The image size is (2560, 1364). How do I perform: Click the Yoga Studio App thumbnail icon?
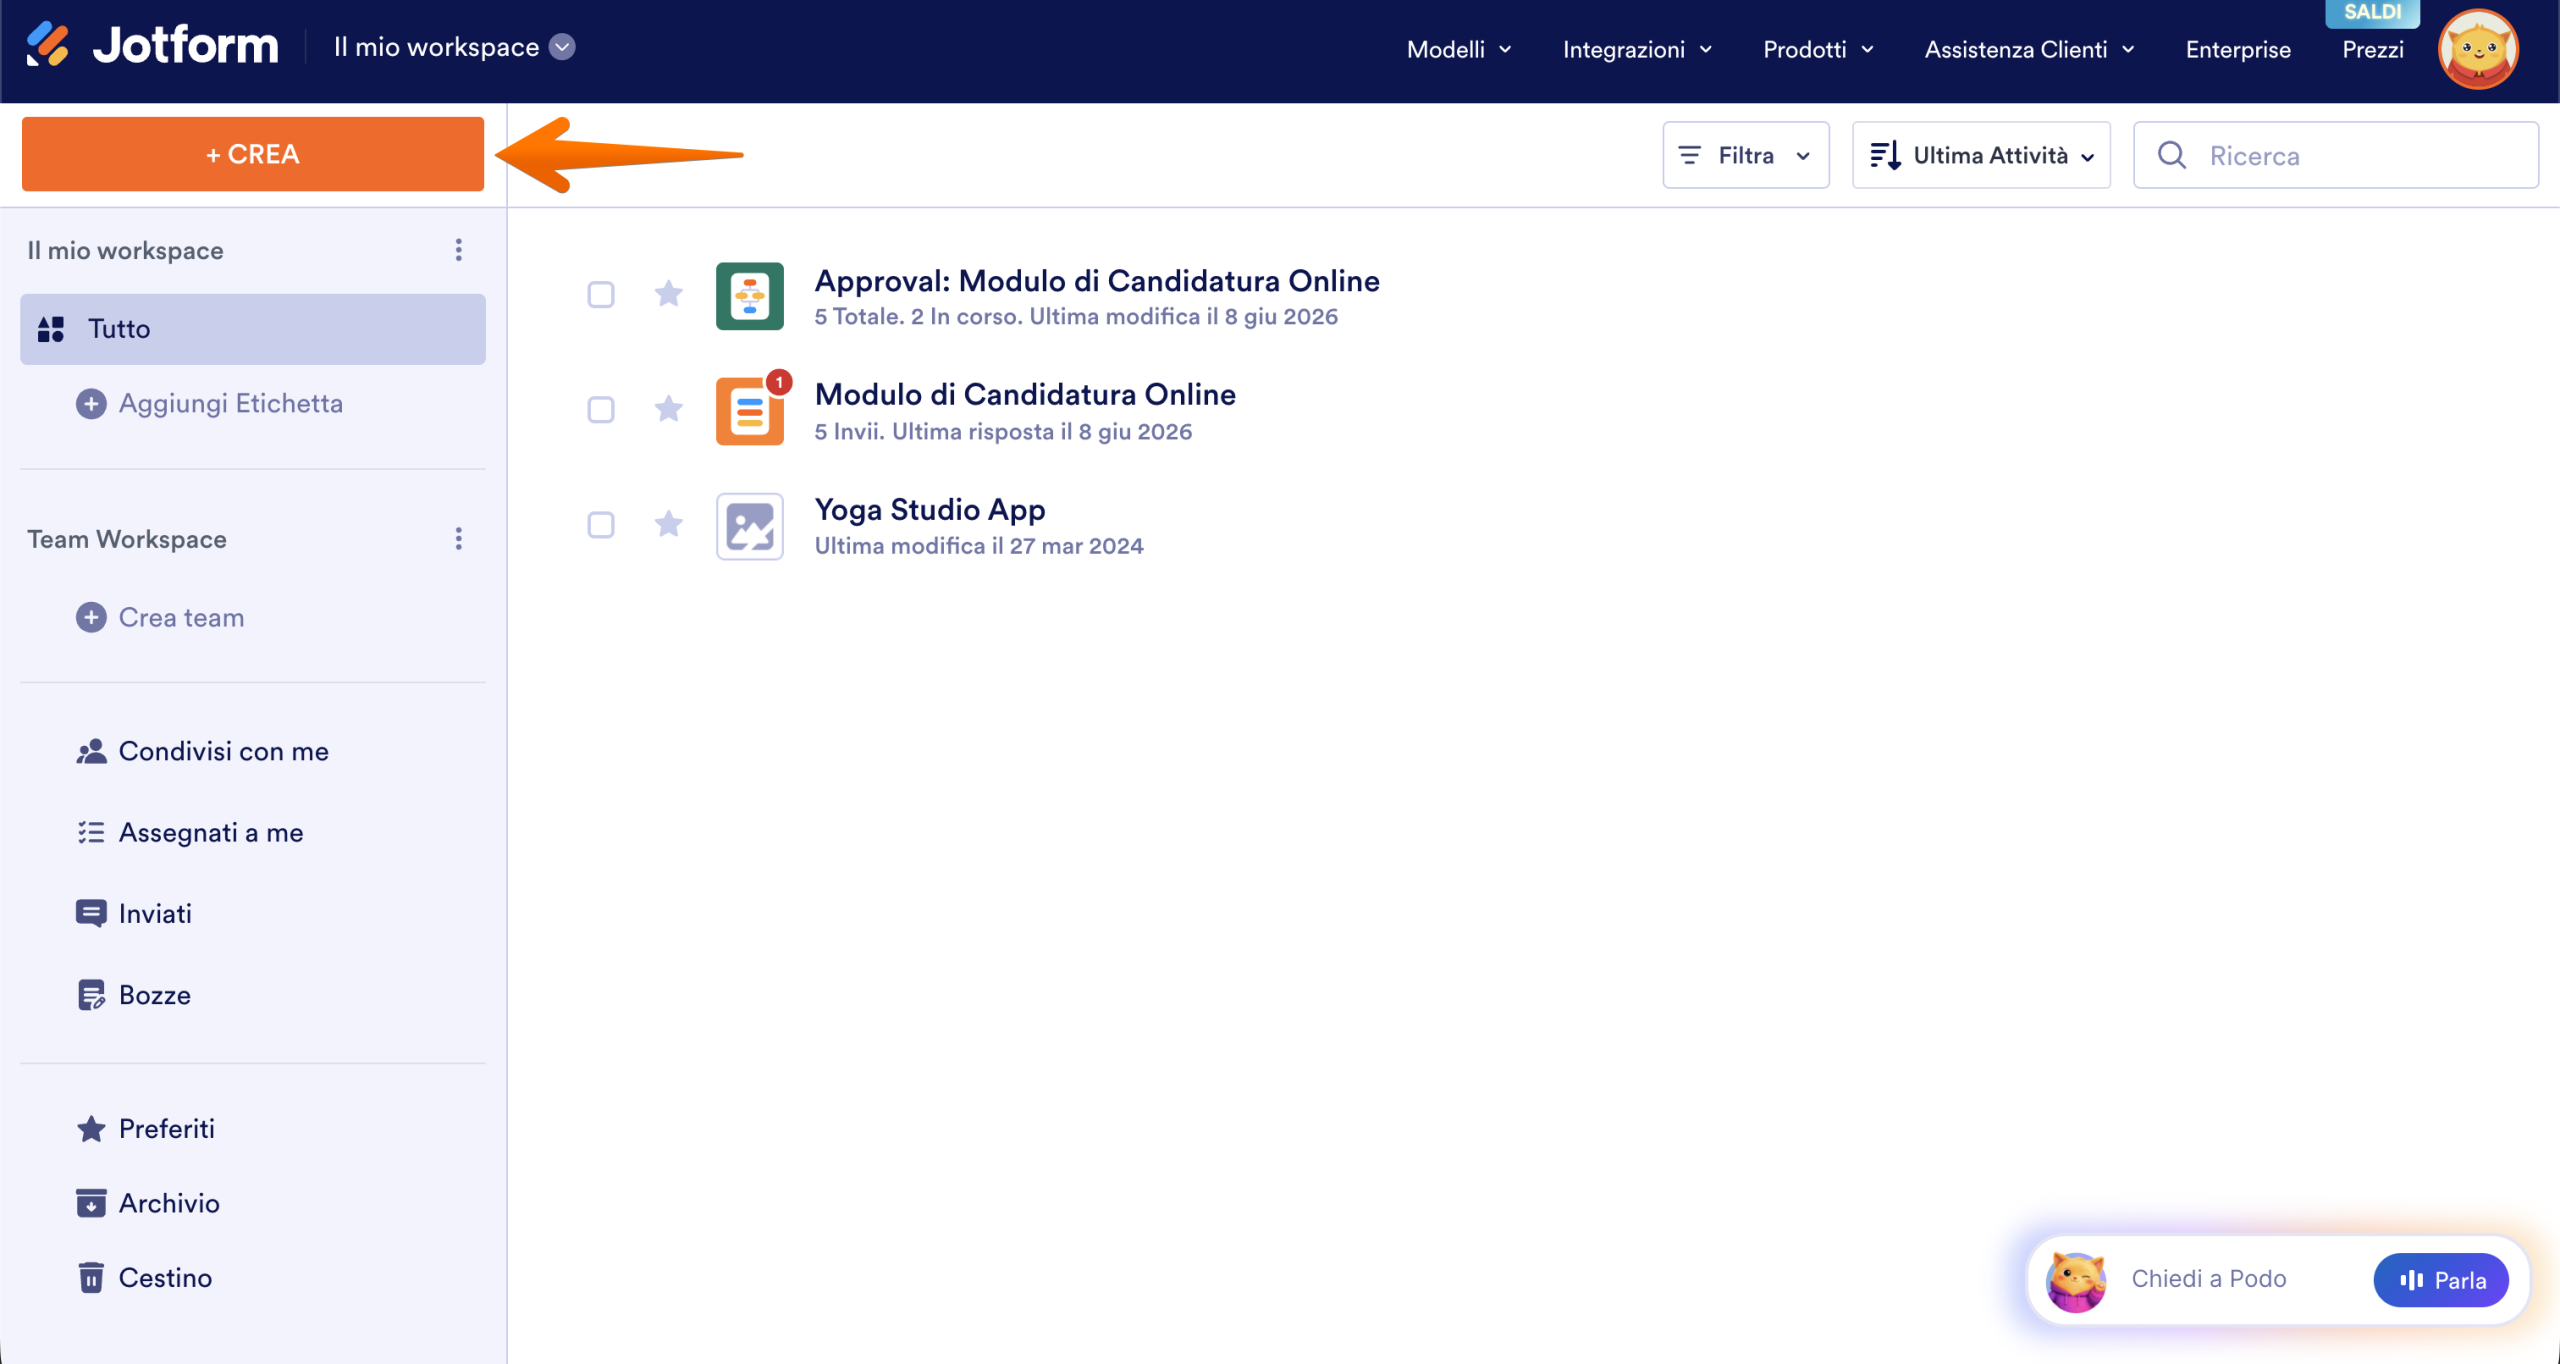click(x=750, y=526)
